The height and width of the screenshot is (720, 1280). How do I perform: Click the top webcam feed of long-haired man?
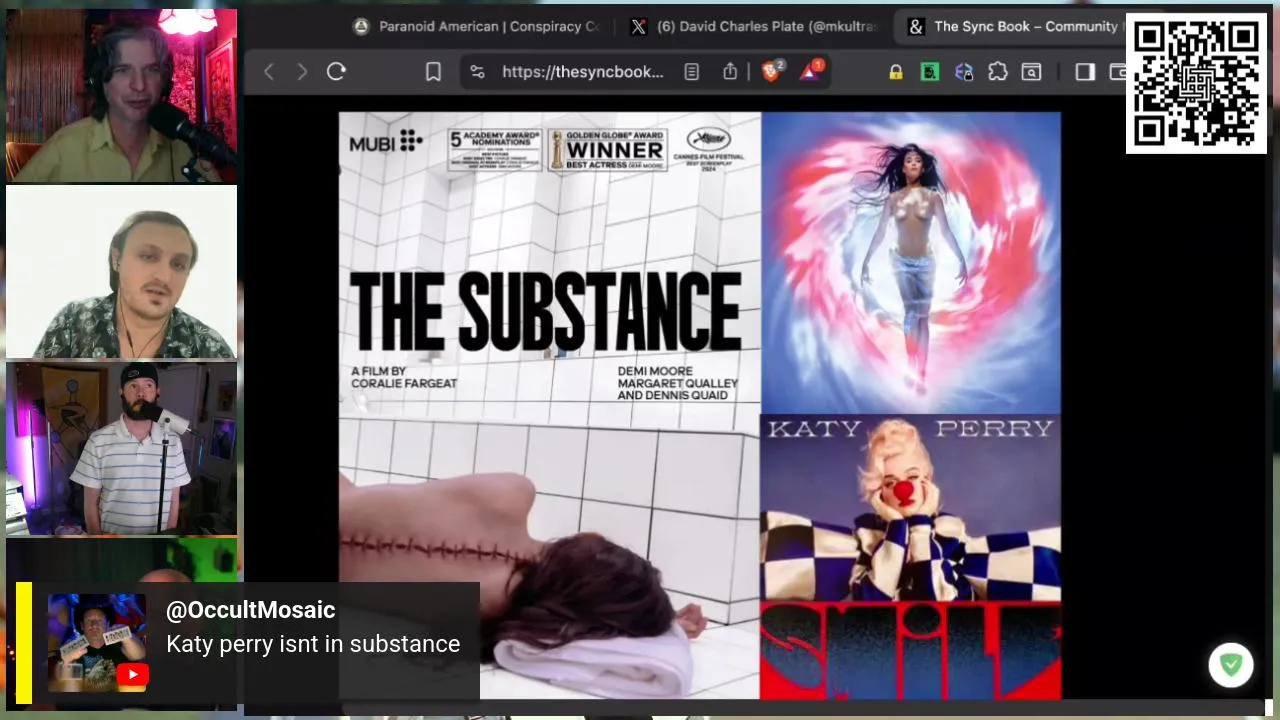(122, 96)
